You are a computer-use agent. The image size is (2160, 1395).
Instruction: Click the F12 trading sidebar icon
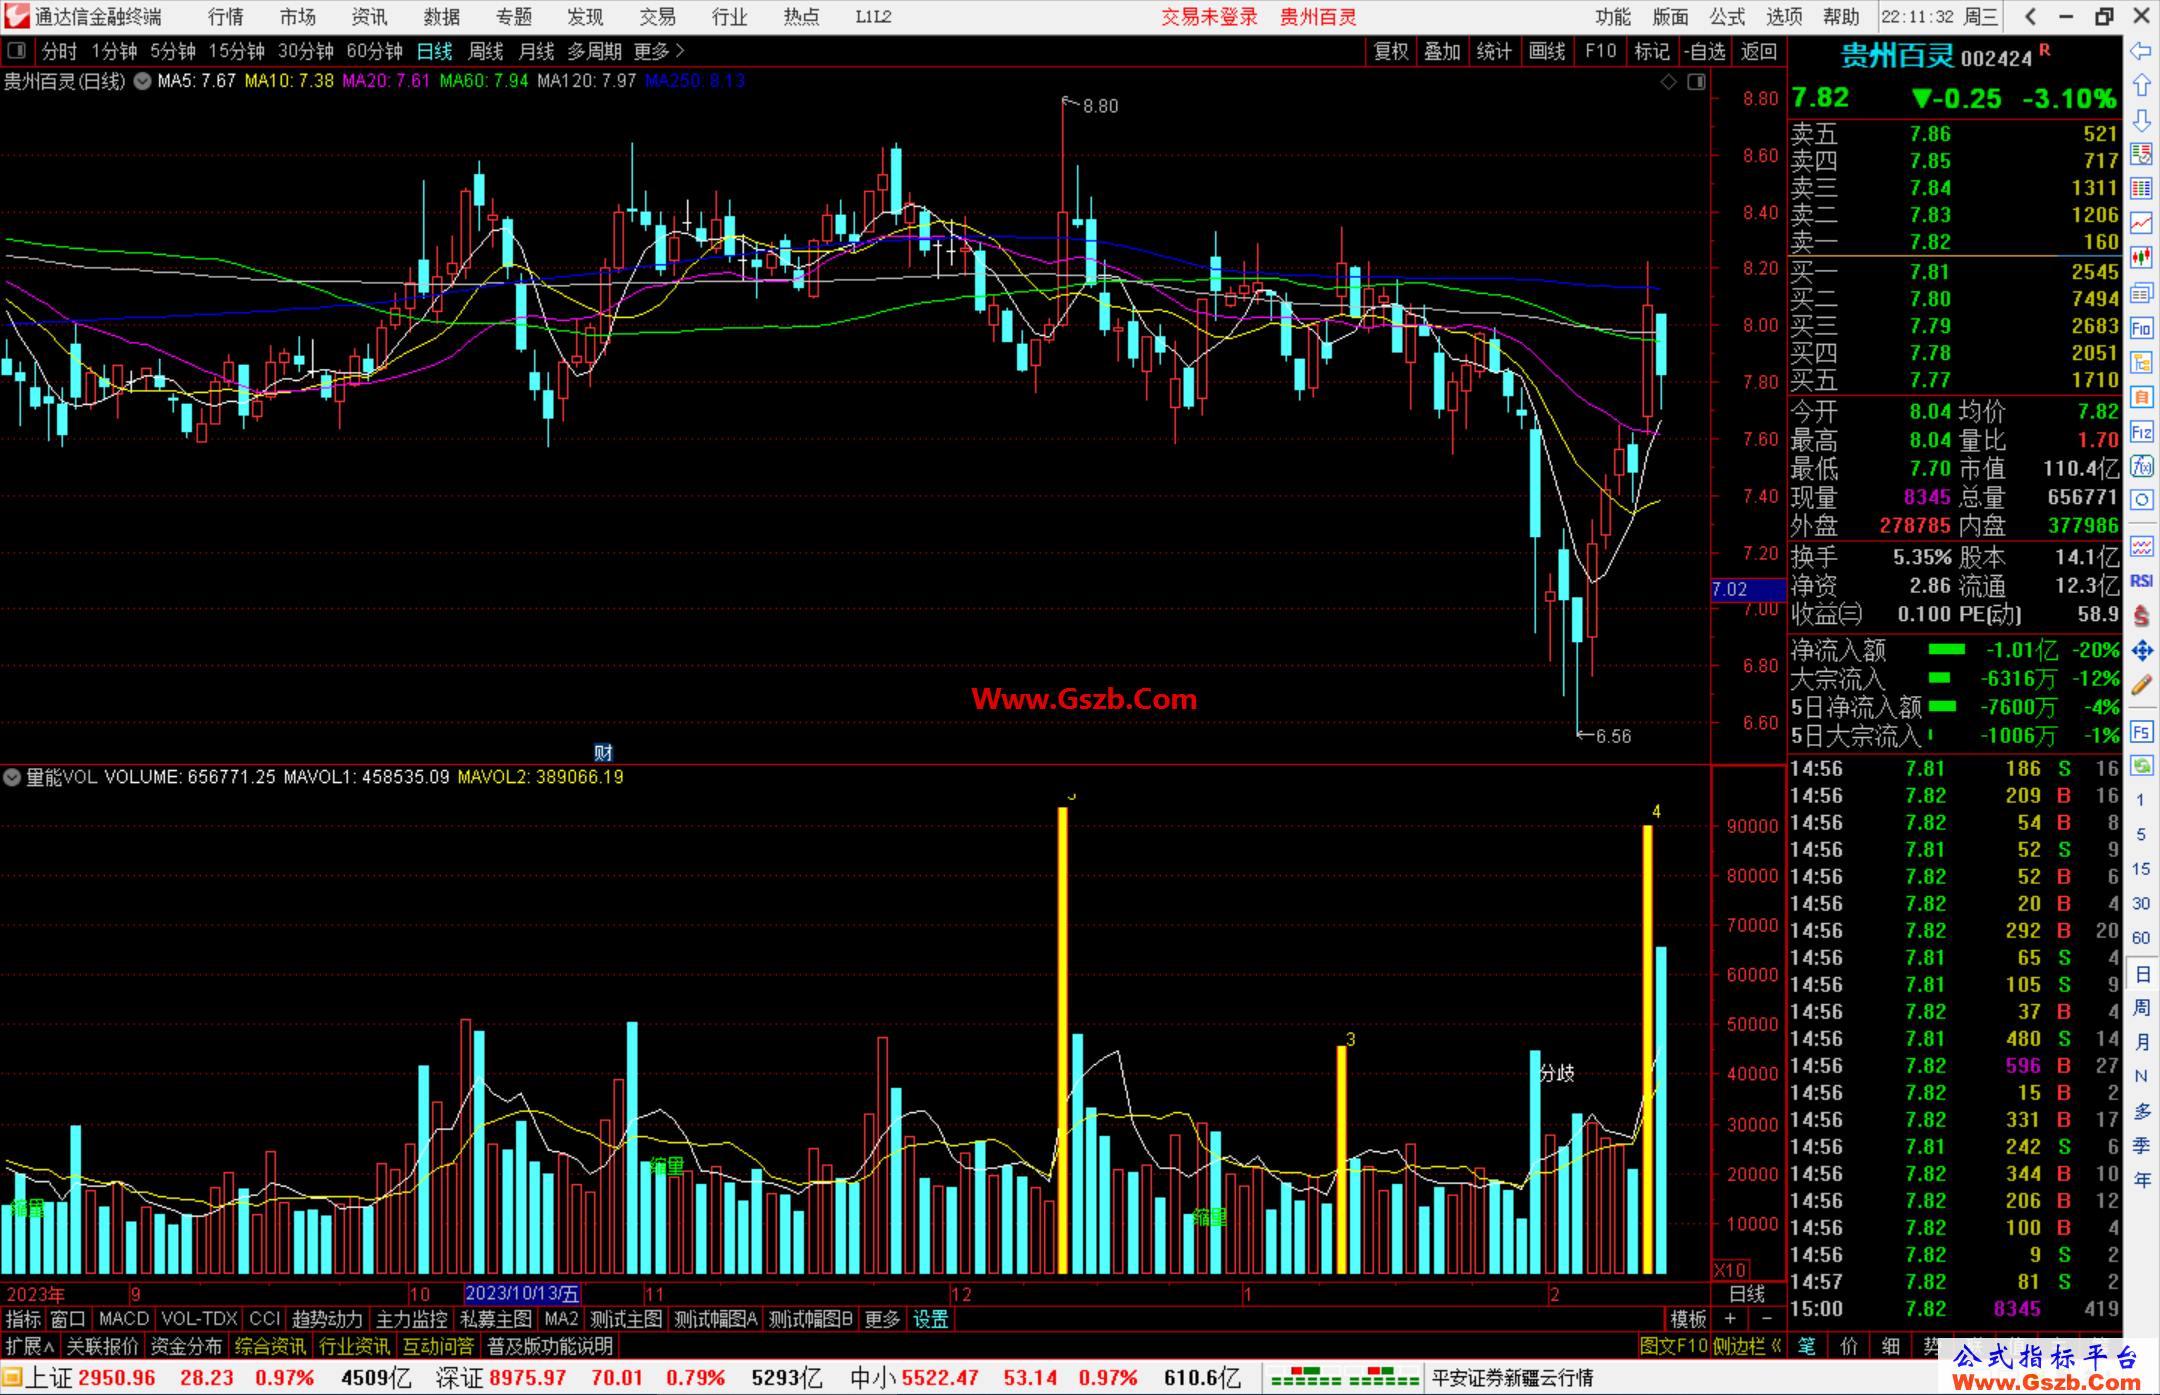2141,432
